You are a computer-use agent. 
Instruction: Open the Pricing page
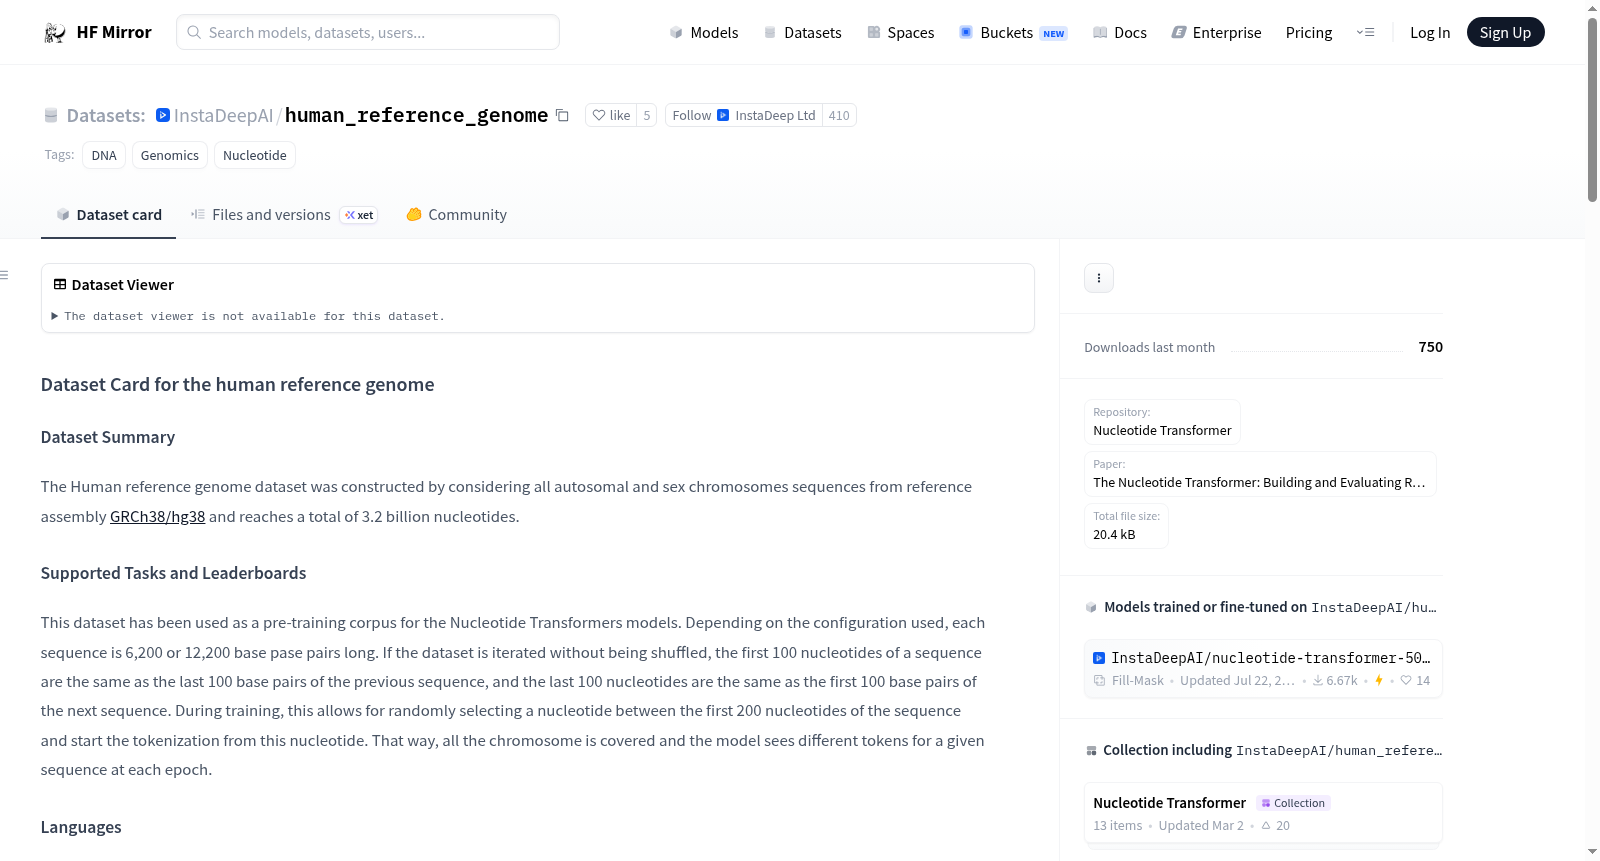click(1309, 33)
